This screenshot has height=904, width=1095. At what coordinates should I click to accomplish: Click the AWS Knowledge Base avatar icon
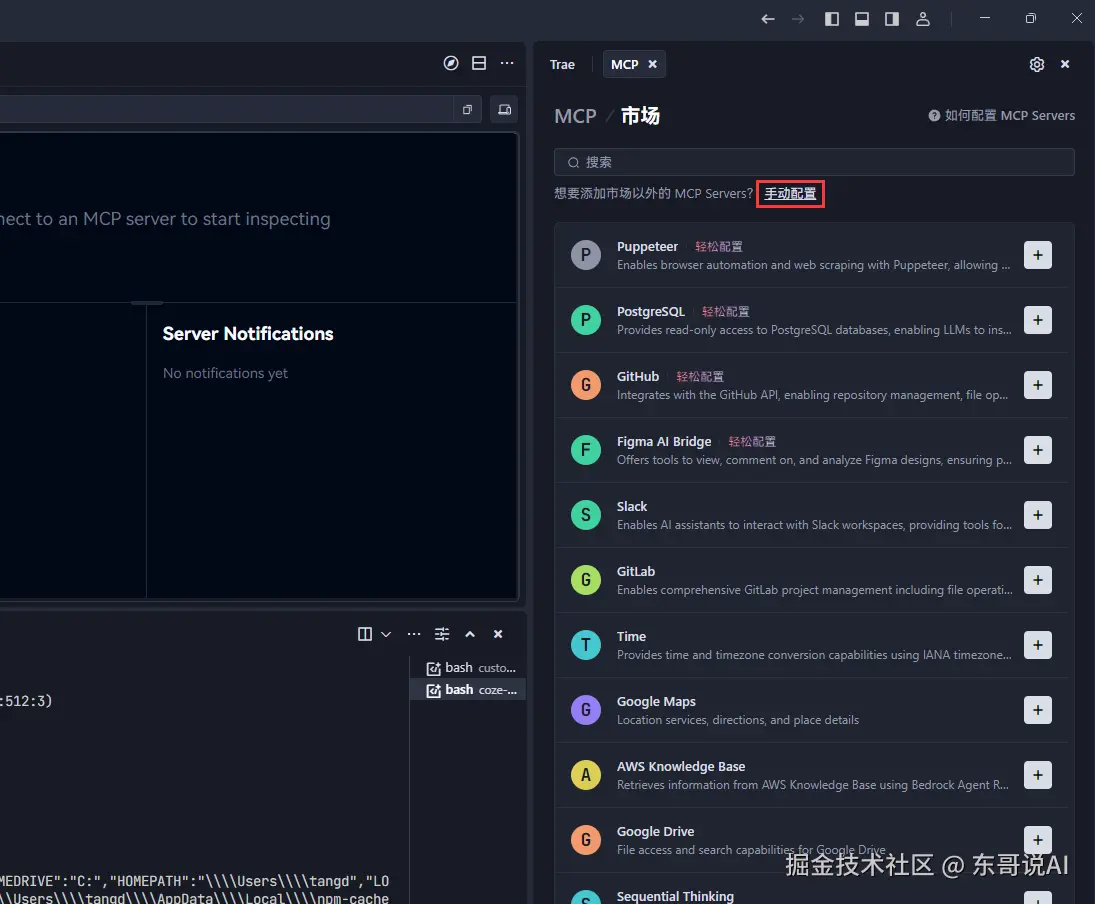point(586,775)
